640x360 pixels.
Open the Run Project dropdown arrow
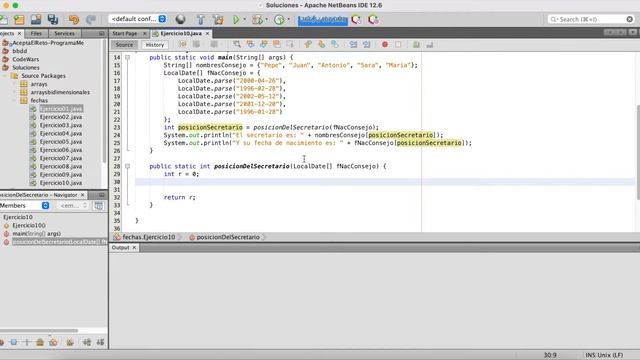245,19
